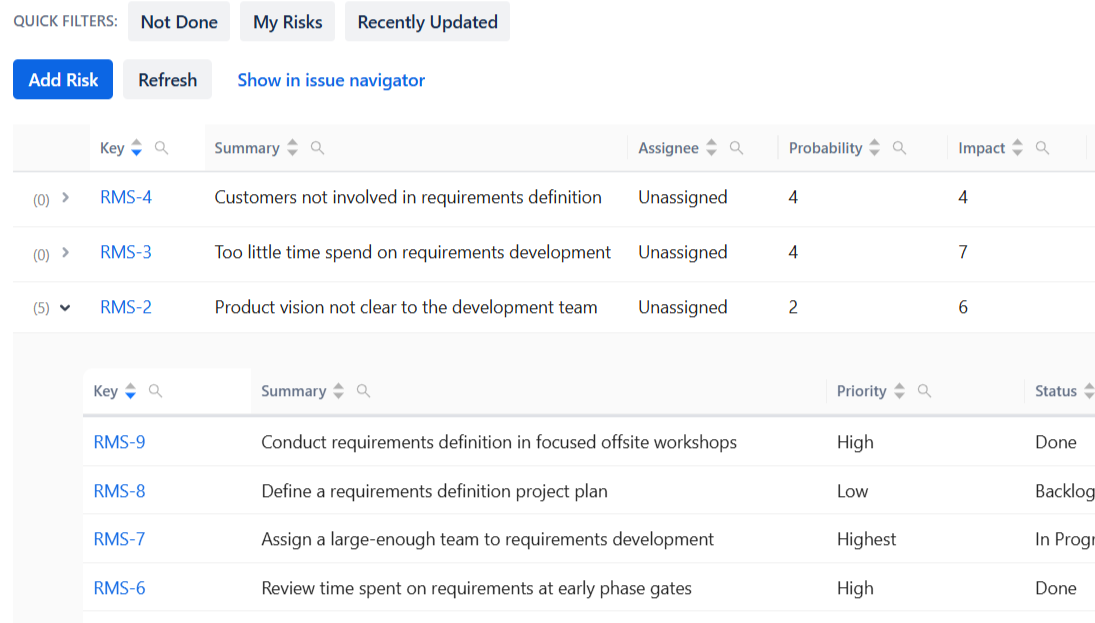Open search for the Impact column

[1043, 148]
